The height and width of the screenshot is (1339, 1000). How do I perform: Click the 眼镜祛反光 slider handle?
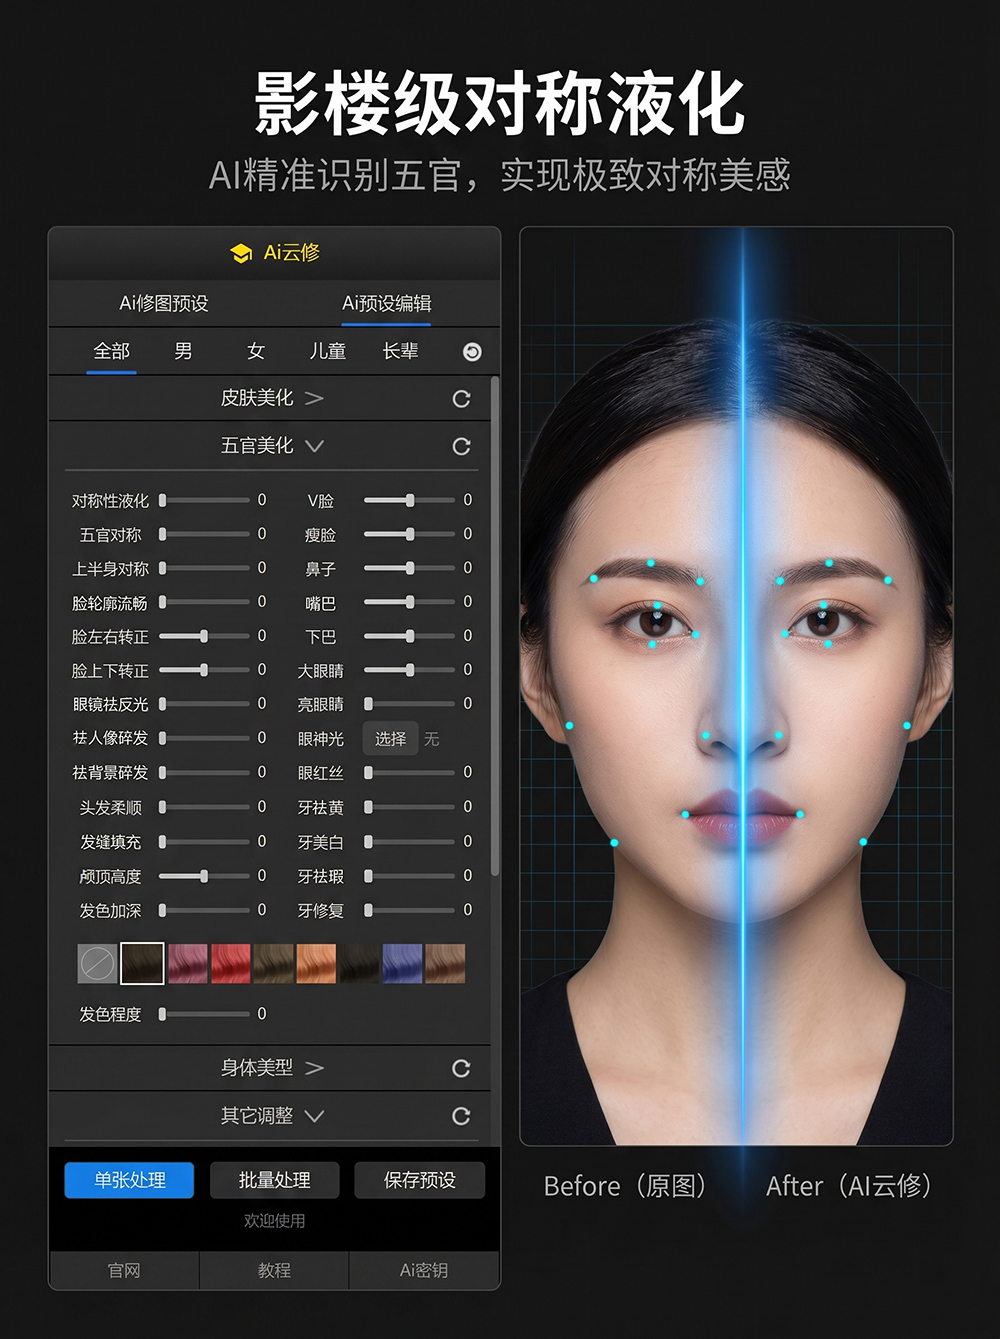tap(162, 704)
